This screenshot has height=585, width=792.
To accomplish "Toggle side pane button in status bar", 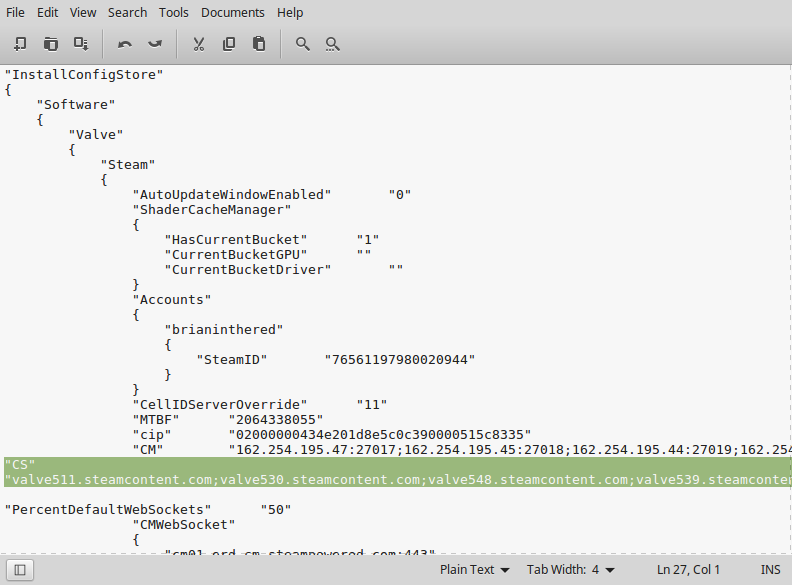I will pyautogui.click(x=20, y=570).
